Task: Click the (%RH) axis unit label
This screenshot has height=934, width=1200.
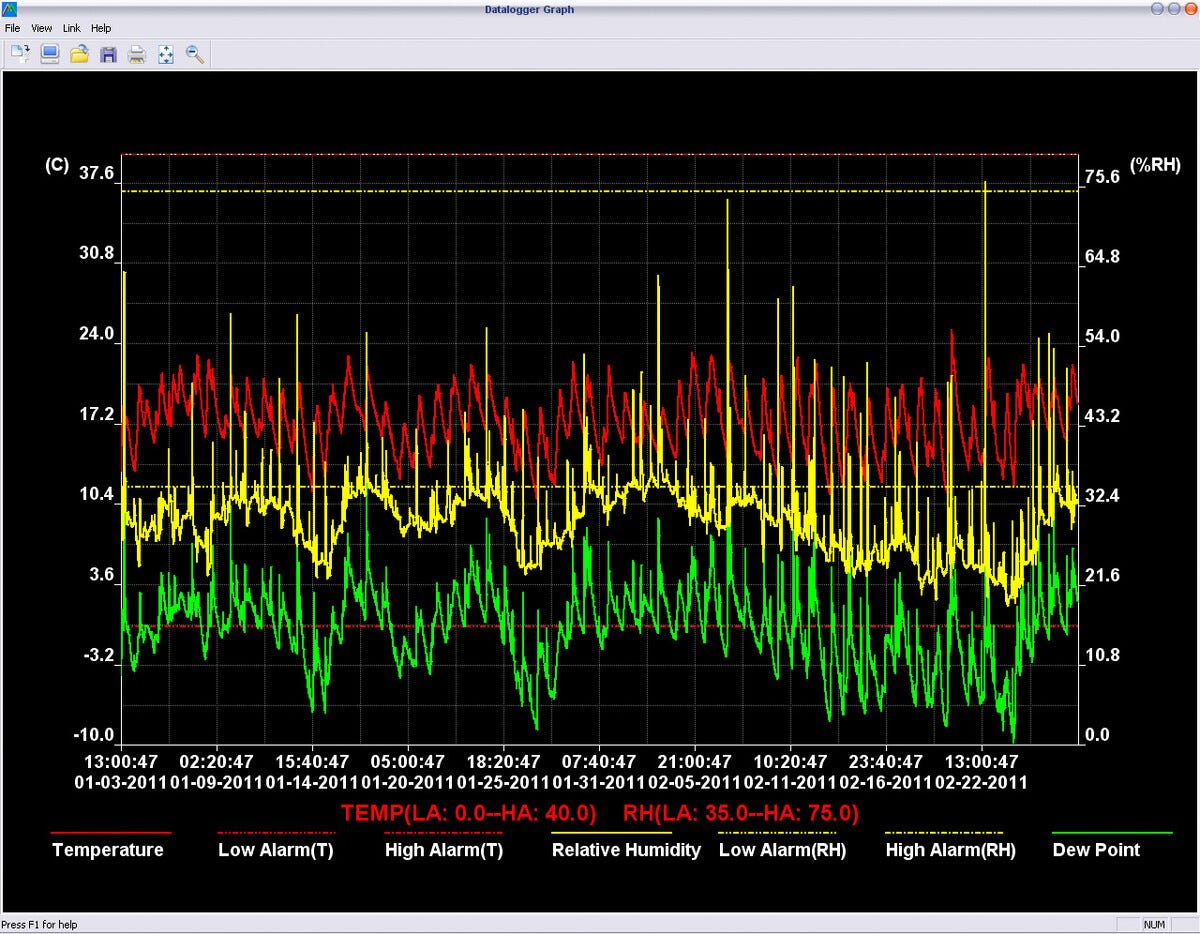Action: pyautogui.click(x=1156, y=165)
